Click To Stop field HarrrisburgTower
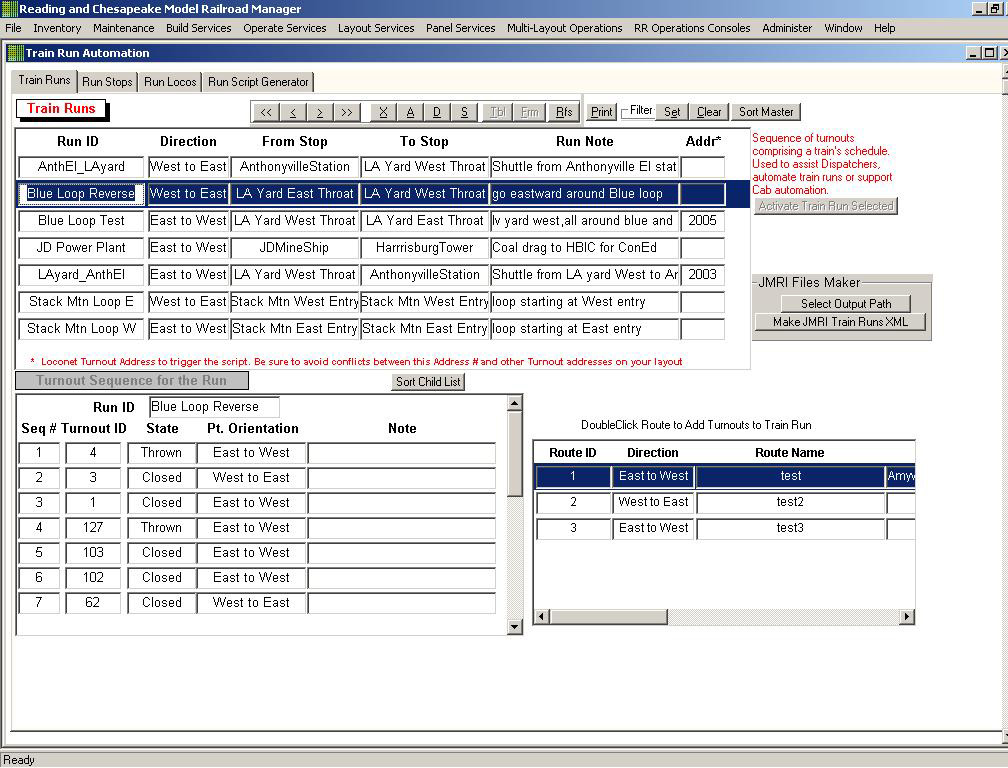 pos(424,248)
